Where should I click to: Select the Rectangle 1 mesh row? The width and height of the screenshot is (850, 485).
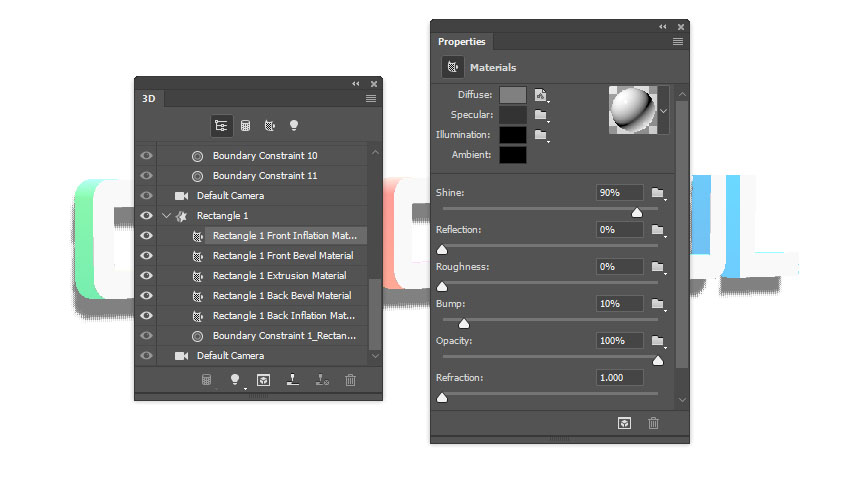click(x=262, y=216)
